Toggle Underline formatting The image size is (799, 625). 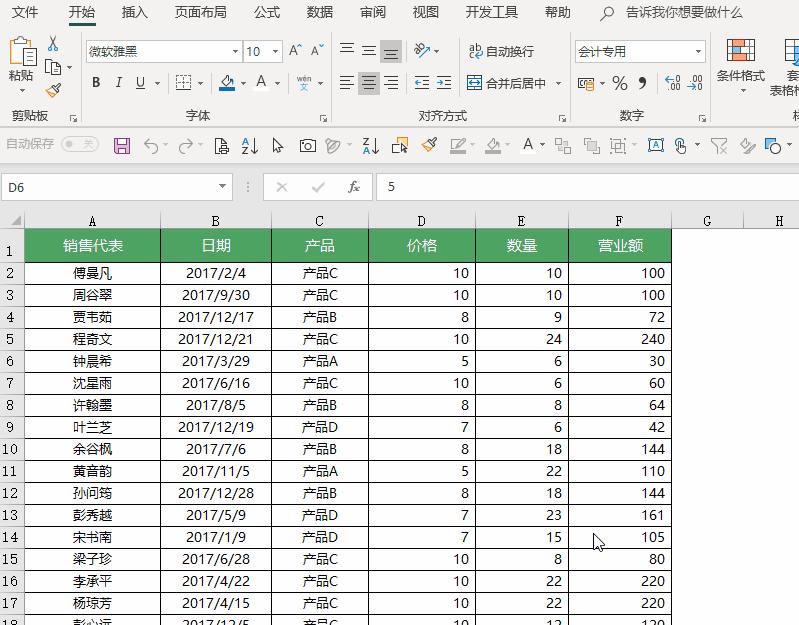[141, 83]
